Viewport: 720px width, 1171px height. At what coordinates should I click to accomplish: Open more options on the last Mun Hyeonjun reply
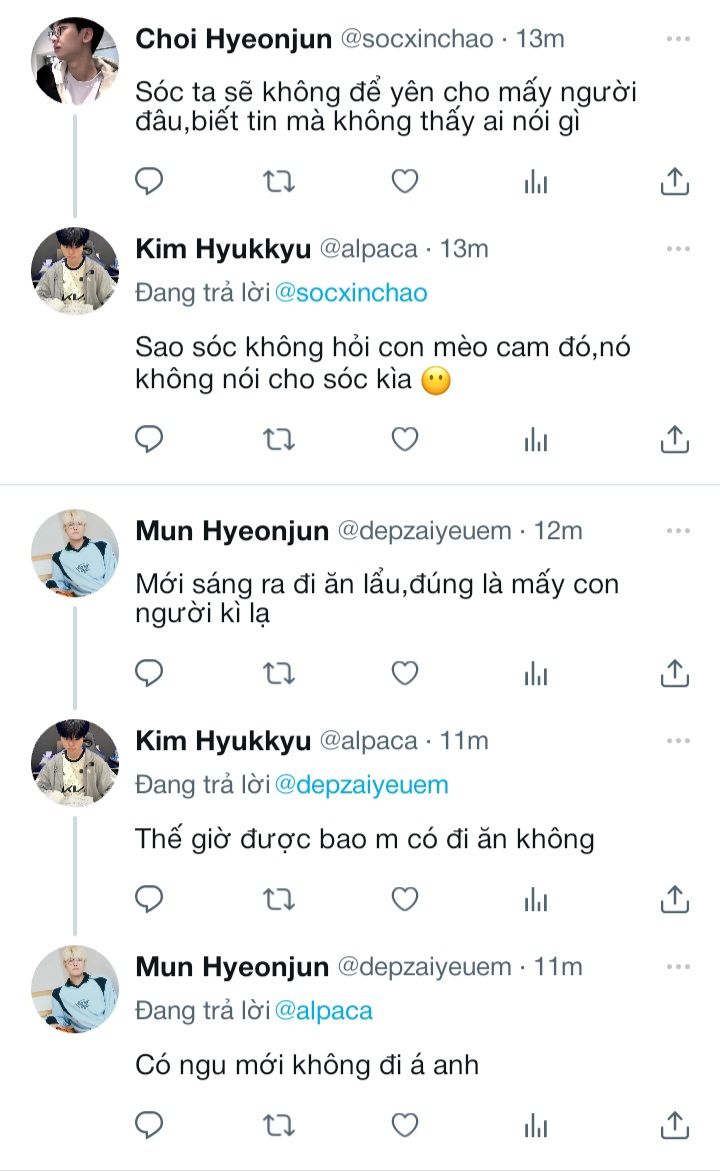pos(678,967)
